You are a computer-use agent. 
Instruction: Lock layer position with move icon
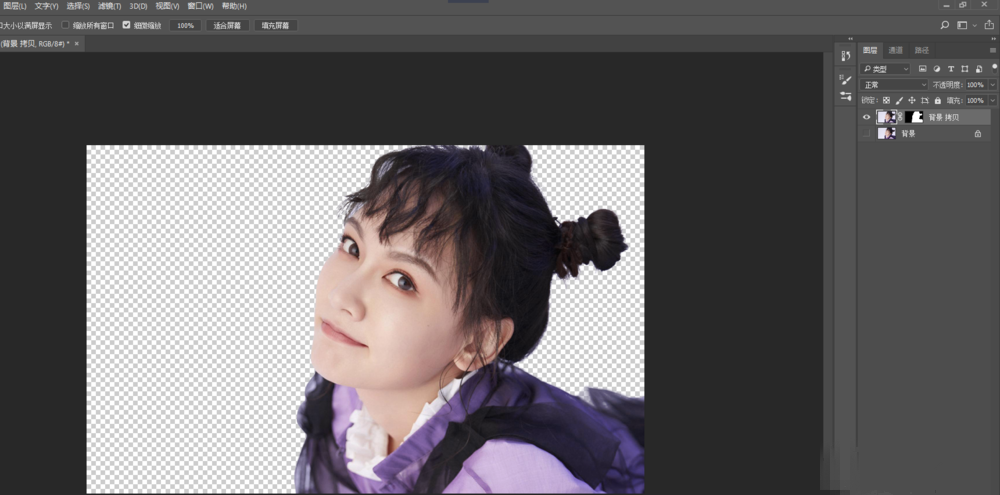coord(912,101)
